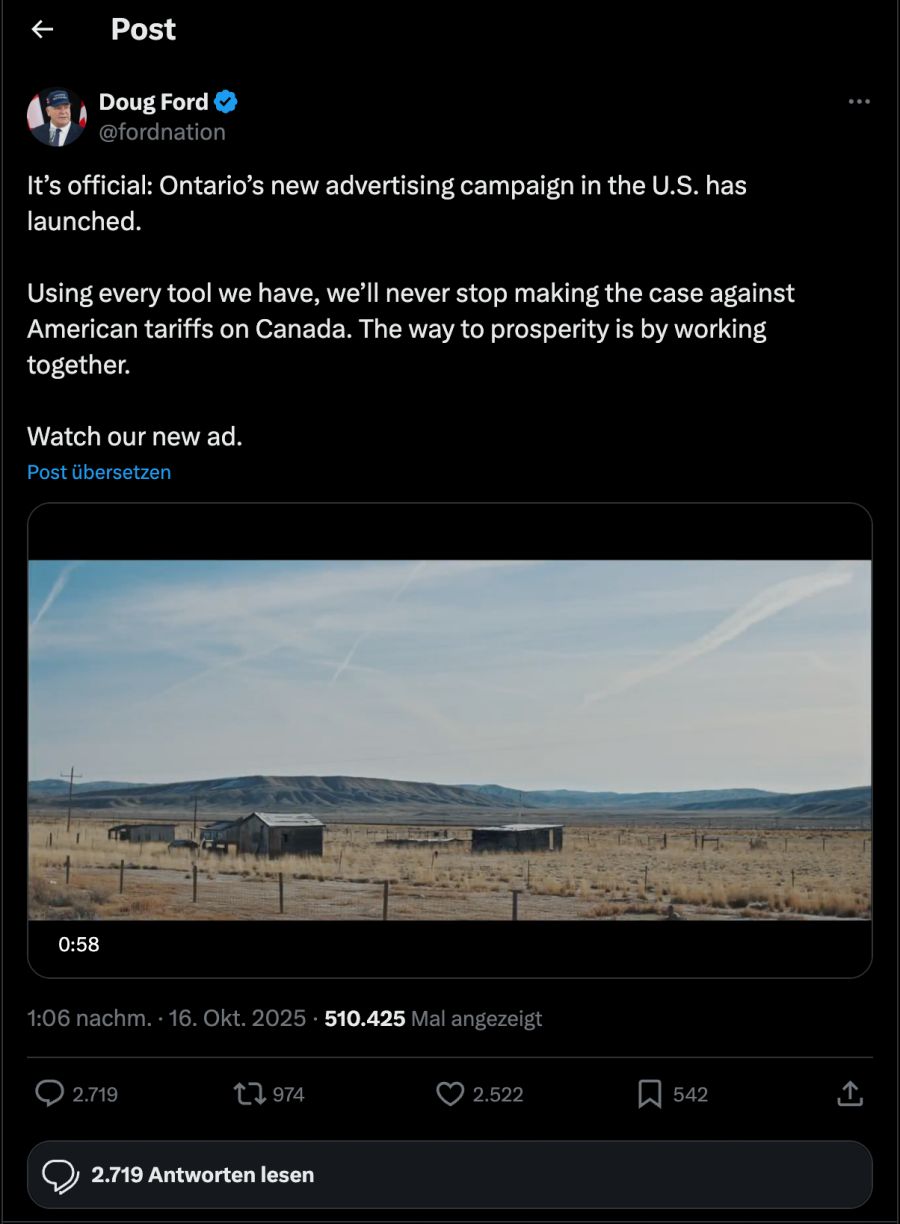The image size is (900, 1224).
Task: Click 'Post übersetzen' to translate post
Action: coord(99,472)
